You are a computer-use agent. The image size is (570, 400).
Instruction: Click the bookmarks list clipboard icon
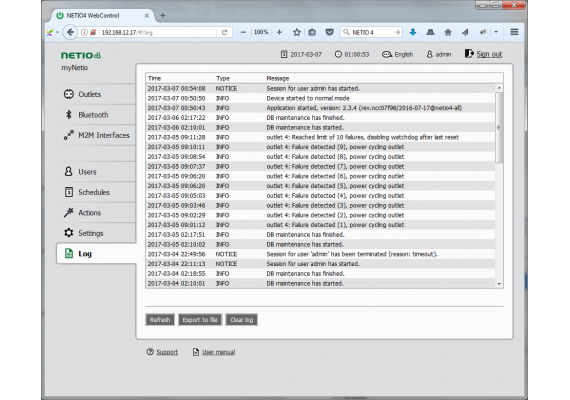pyautogui.click(x=312, y=32)
